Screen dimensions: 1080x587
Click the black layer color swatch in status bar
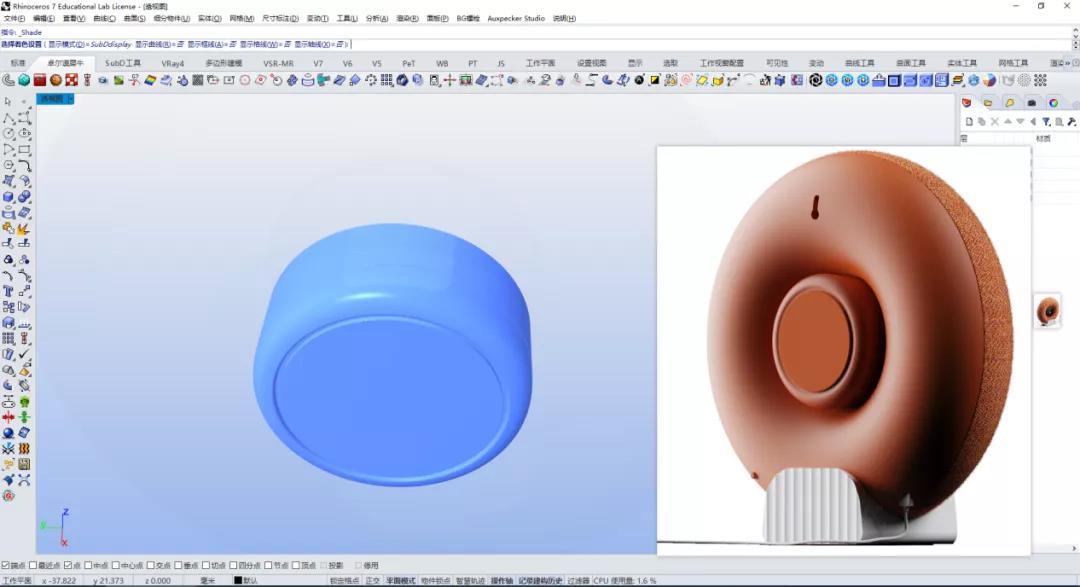pos(238,581)
